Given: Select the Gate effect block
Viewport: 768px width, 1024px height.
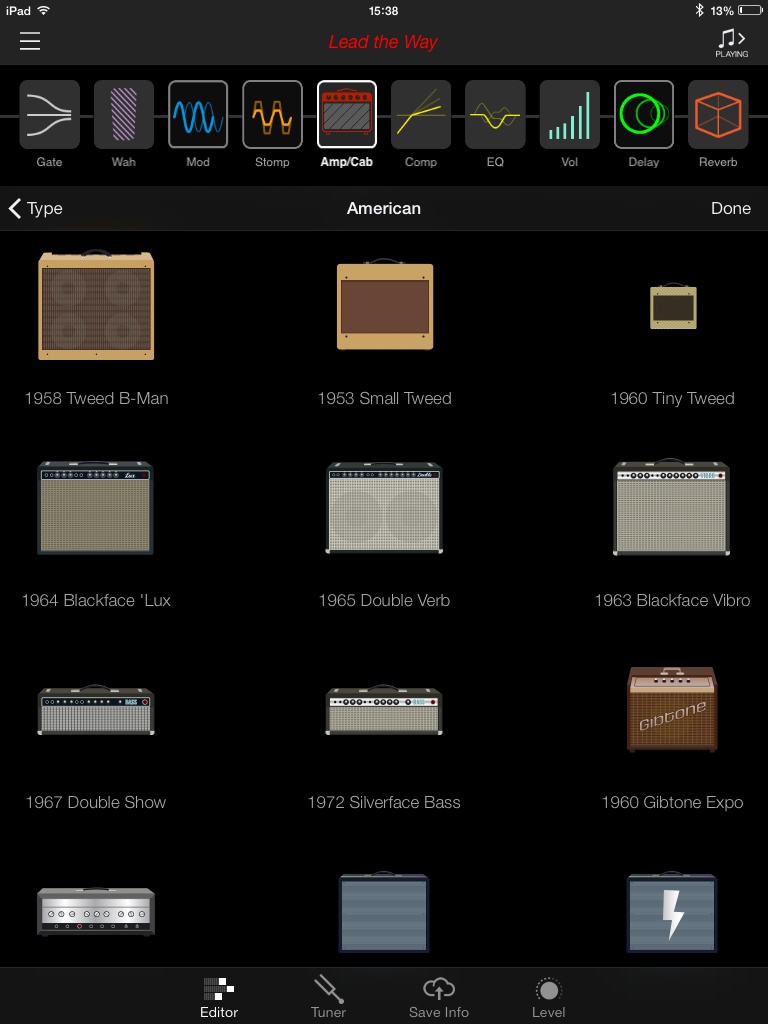Looking at the screenshot, I should 50,115.
